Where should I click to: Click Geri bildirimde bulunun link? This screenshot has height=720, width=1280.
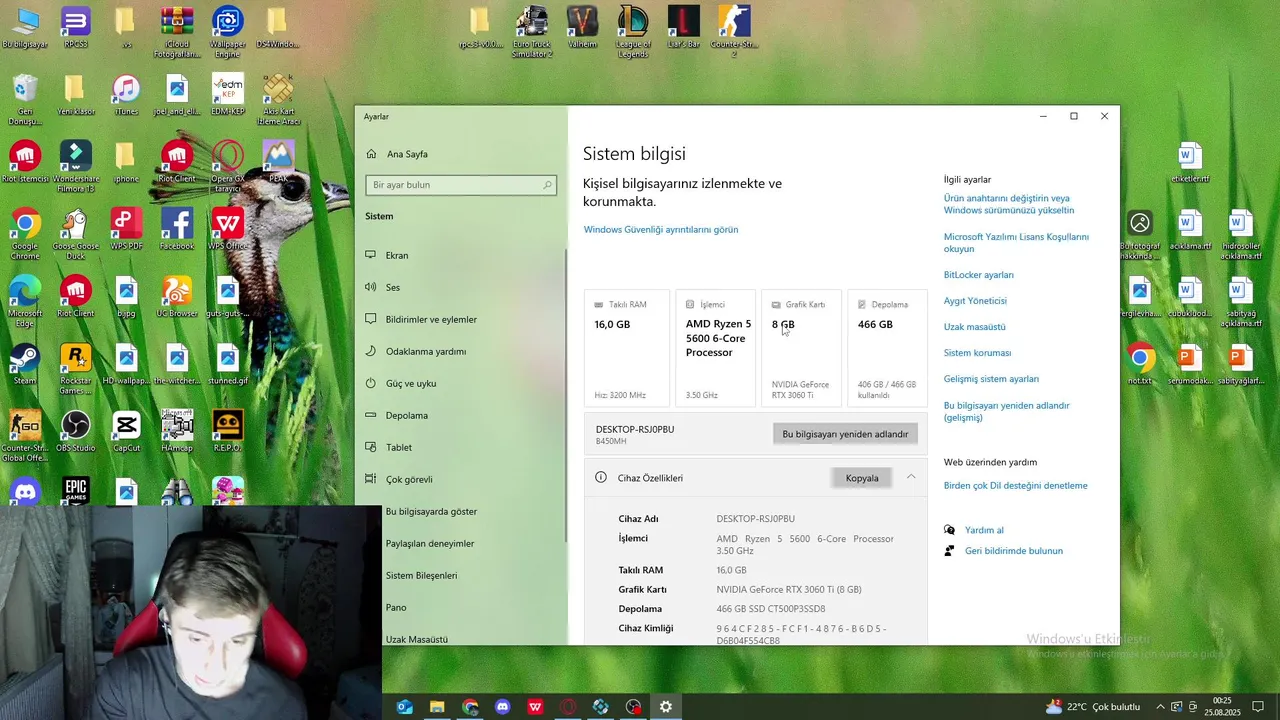click(1014, 551)
